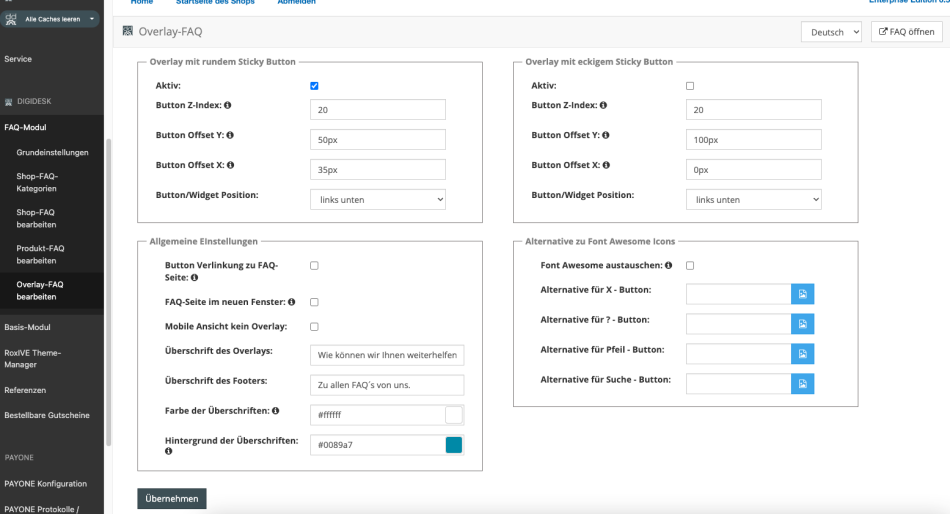Screen dimensions: 950x514
Task: Tick the Mobile Ansicht kein Overlay checkbox
Action: tap(314, 327)
